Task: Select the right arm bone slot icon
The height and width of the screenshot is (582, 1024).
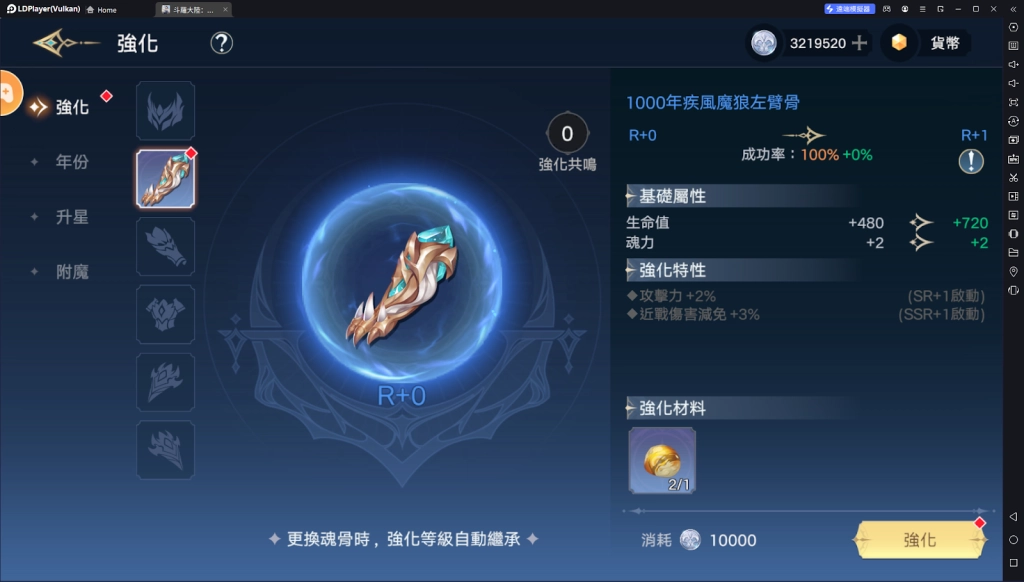Action: tap(165, 246)
